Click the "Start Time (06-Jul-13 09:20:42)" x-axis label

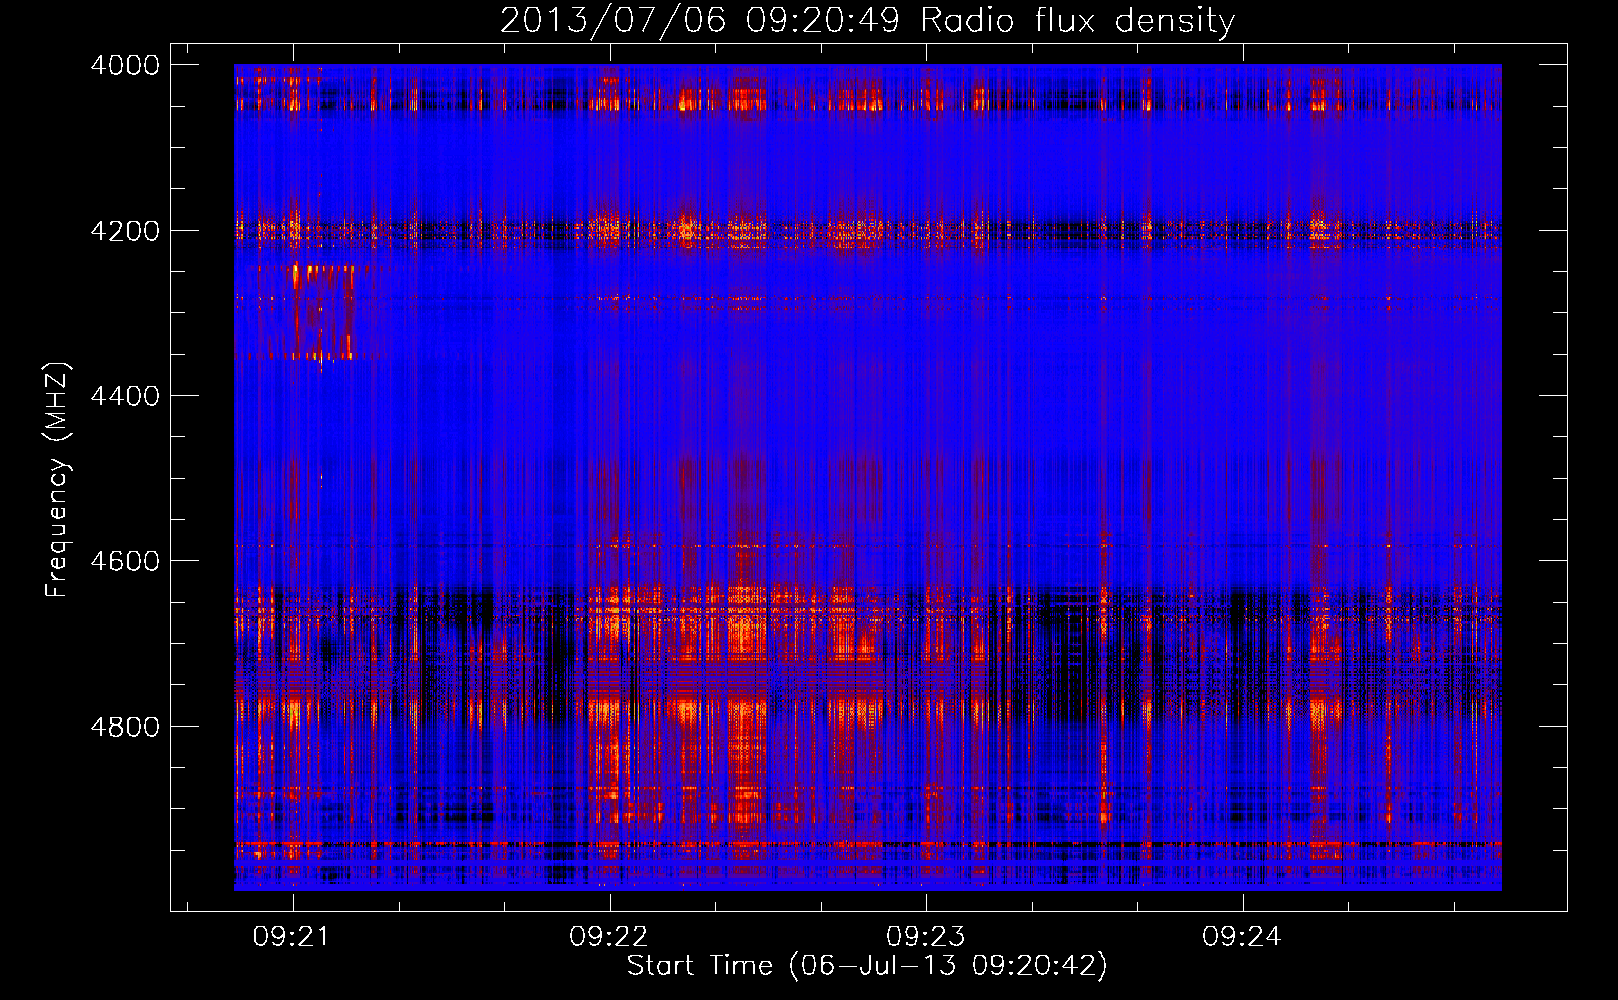click(867, 965)
